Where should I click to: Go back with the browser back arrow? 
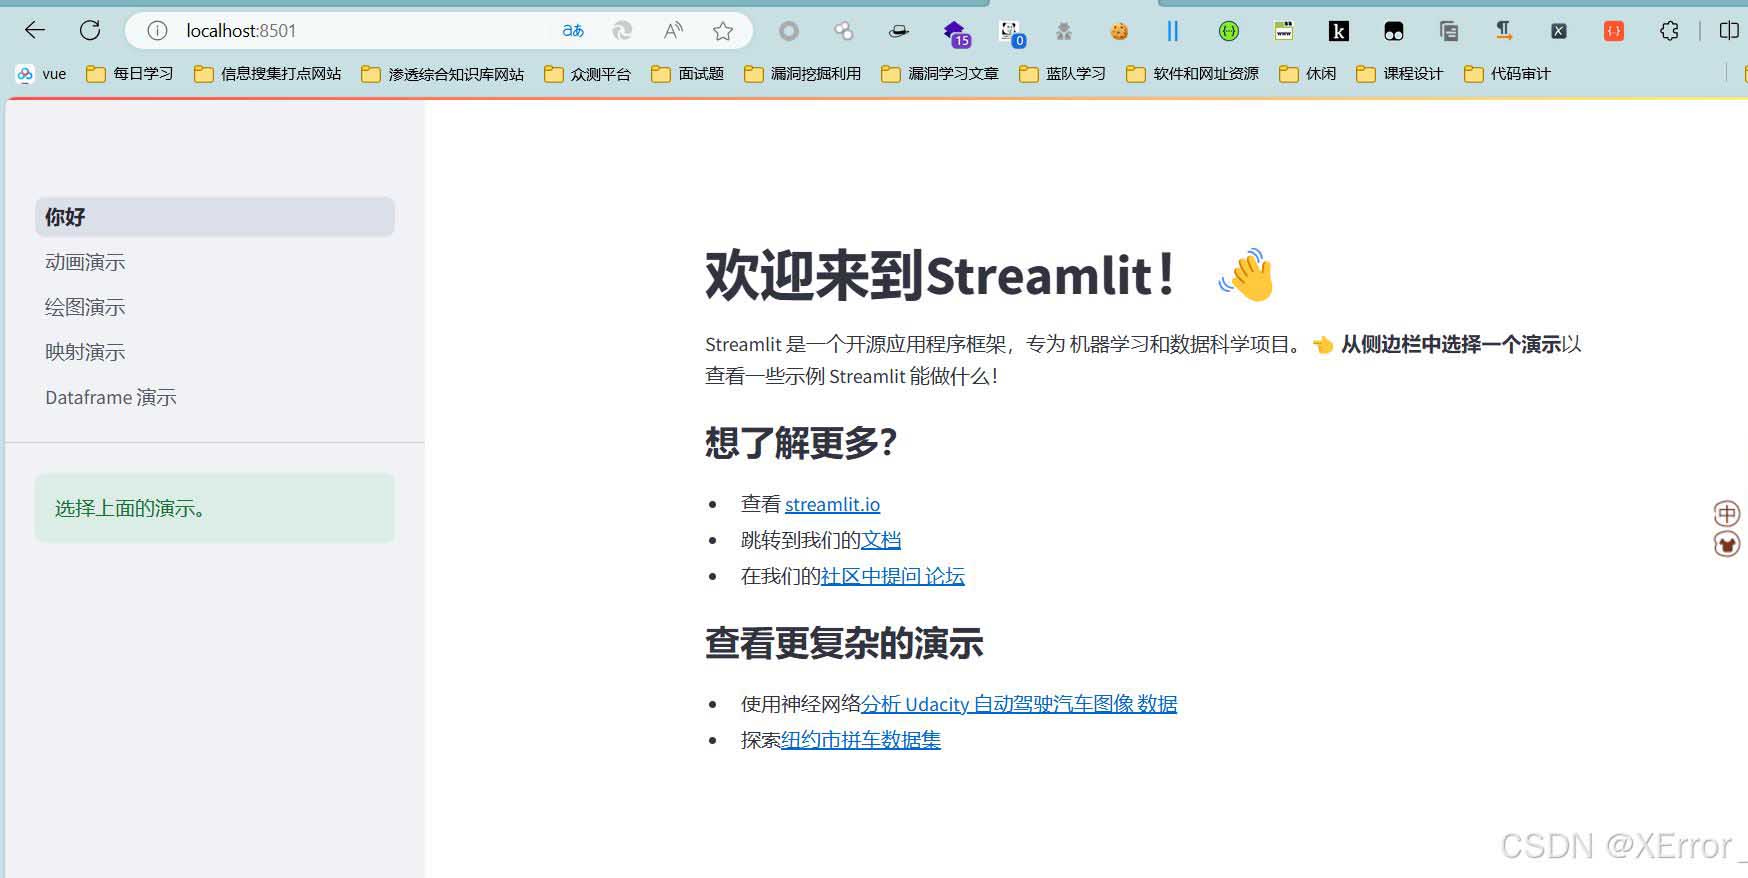coord(35,30)
